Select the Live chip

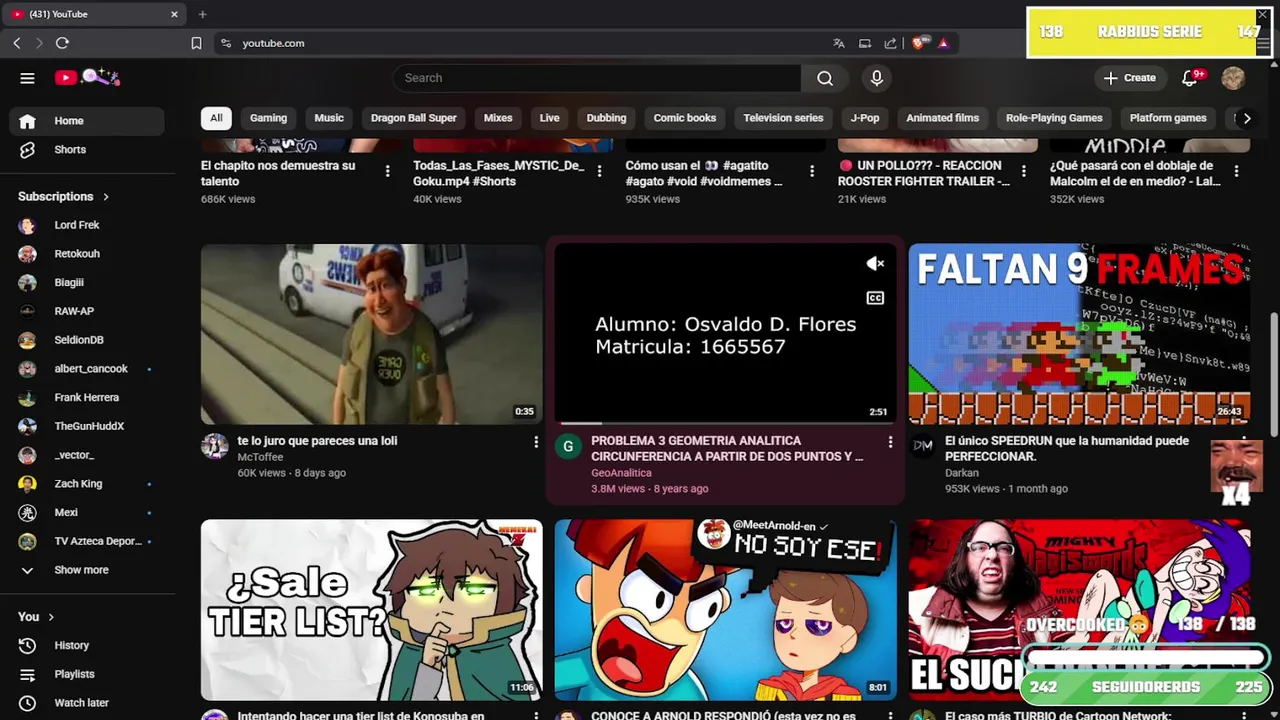550,118
